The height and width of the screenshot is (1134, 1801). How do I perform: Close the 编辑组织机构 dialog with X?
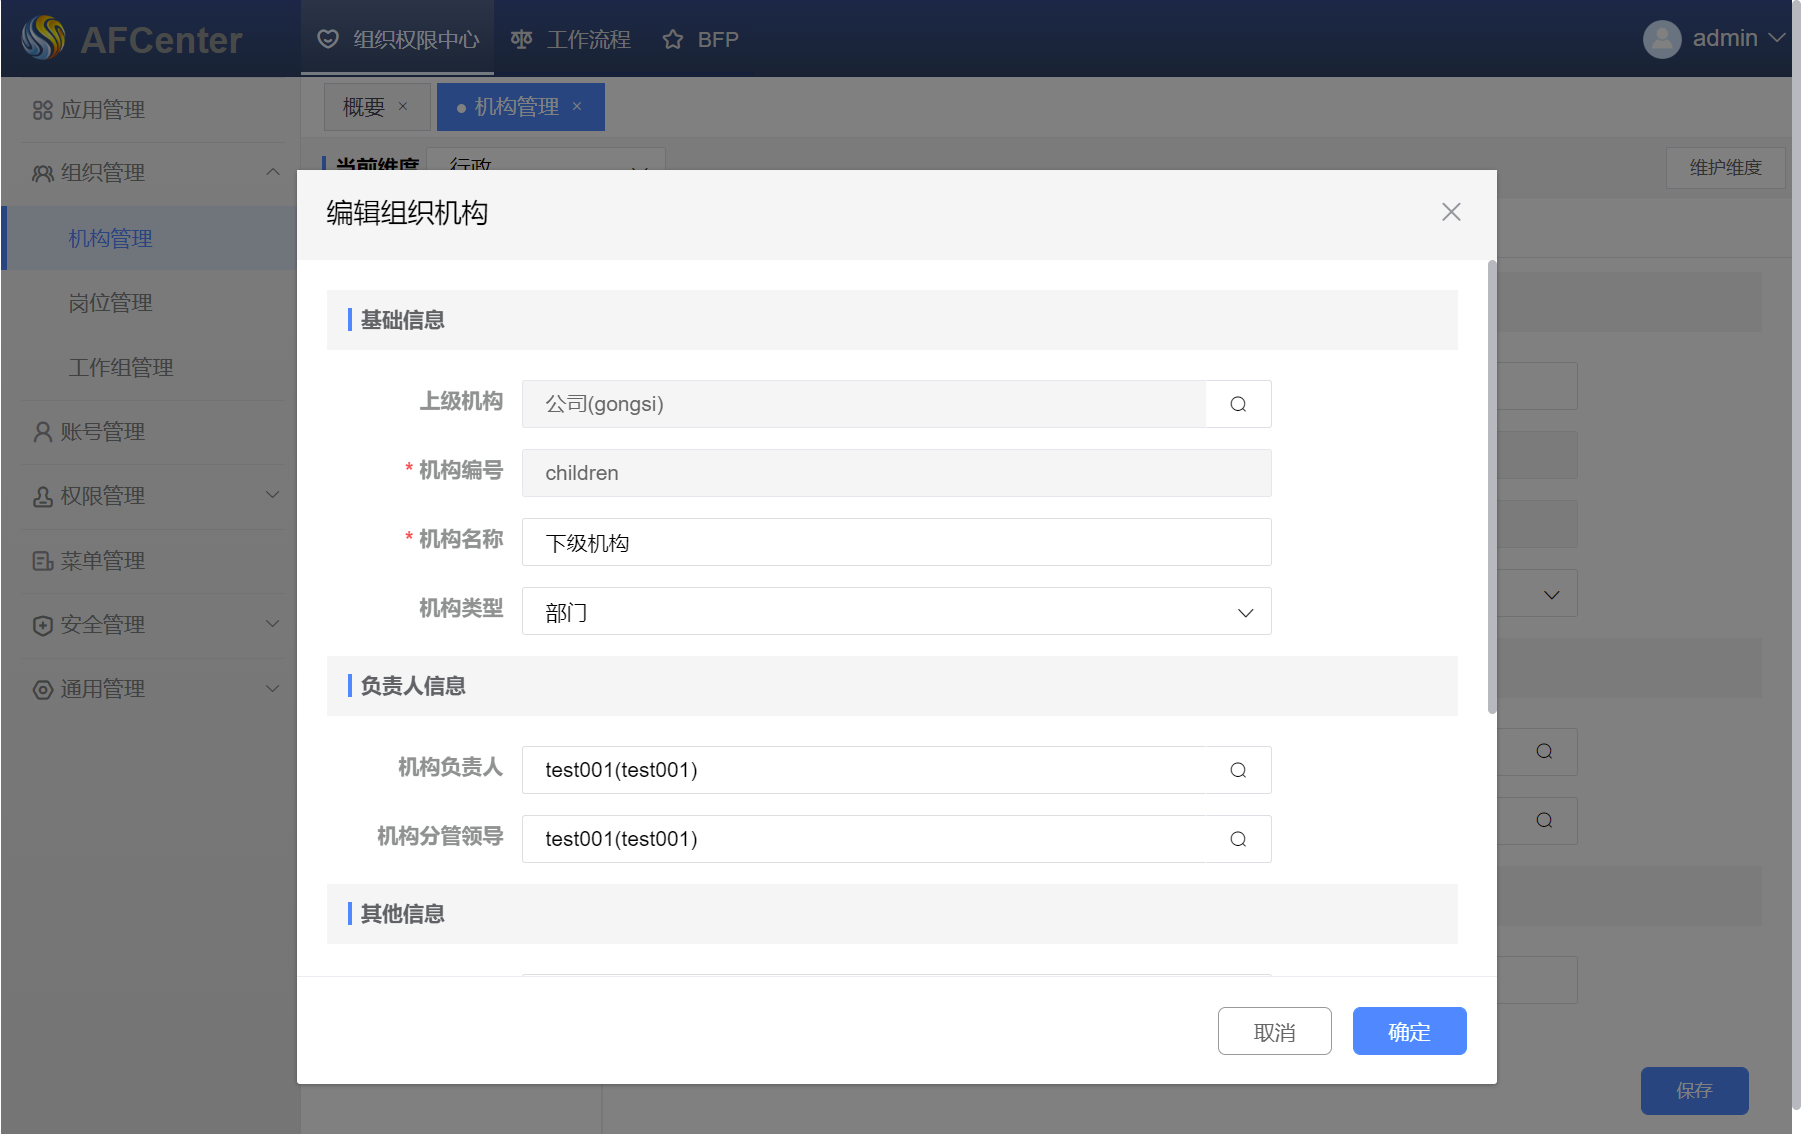(1451, 212)
